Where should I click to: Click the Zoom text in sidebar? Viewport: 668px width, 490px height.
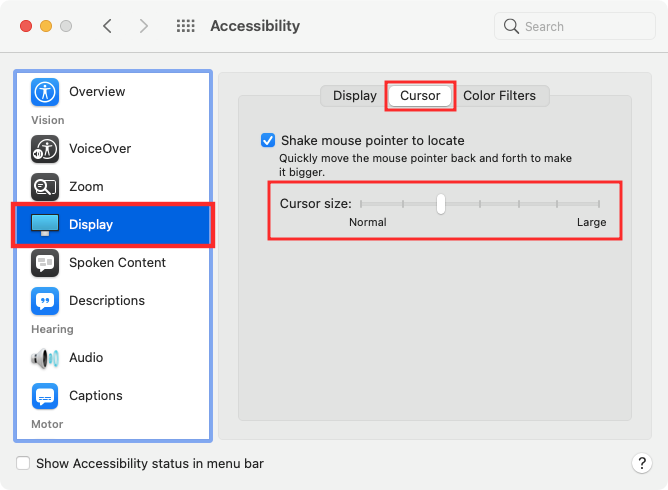pos(86,187)
